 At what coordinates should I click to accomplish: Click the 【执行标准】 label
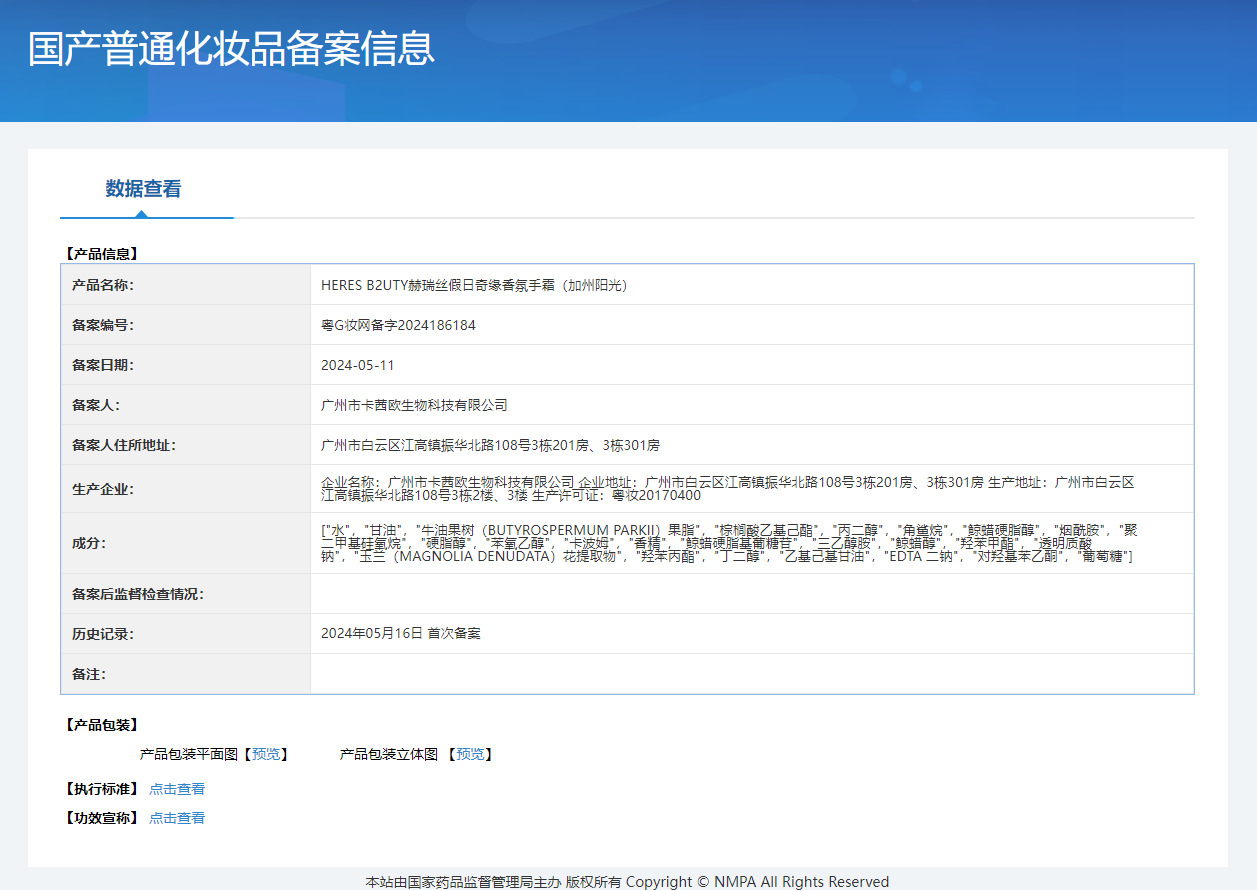pos(100,789)
